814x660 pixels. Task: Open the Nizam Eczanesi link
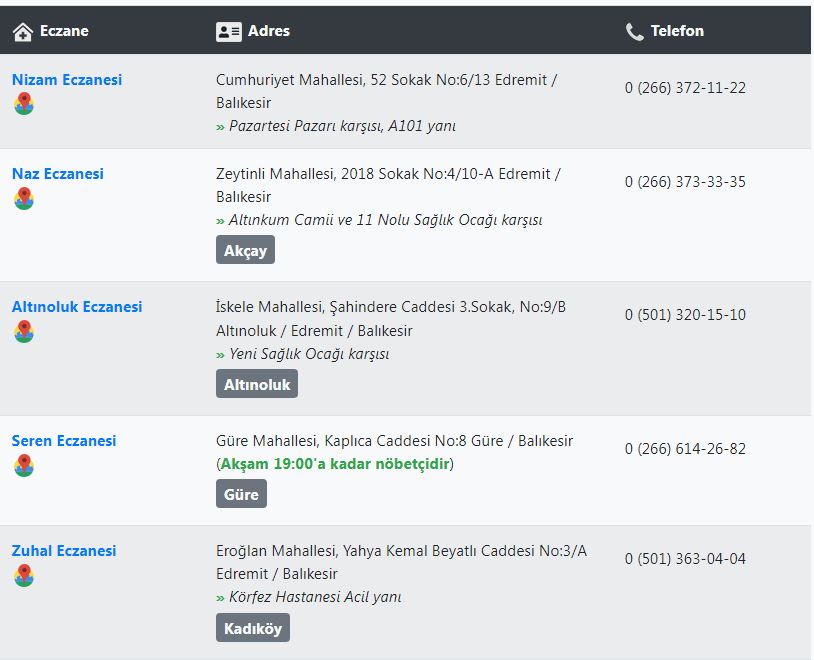coord(67,79)
